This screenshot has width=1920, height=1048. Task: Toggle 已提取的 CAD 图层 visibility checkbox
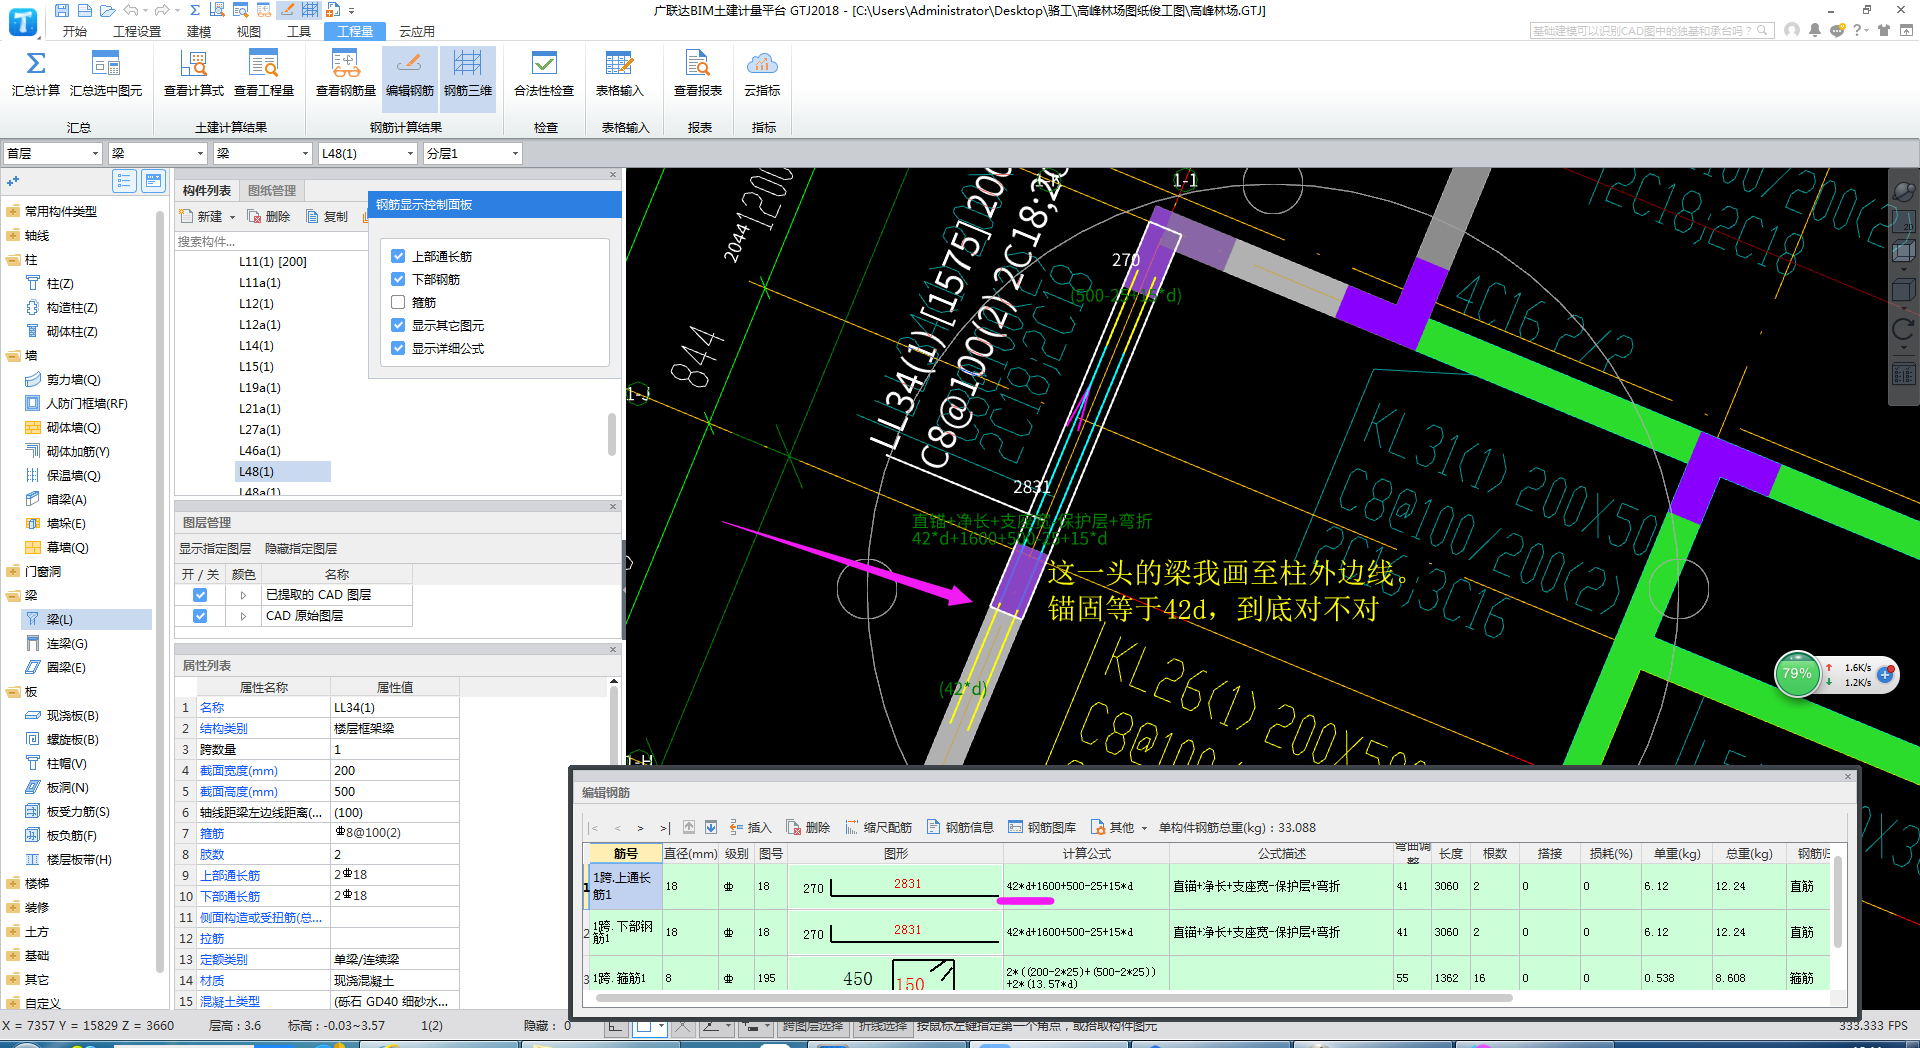tap(200, 595)
